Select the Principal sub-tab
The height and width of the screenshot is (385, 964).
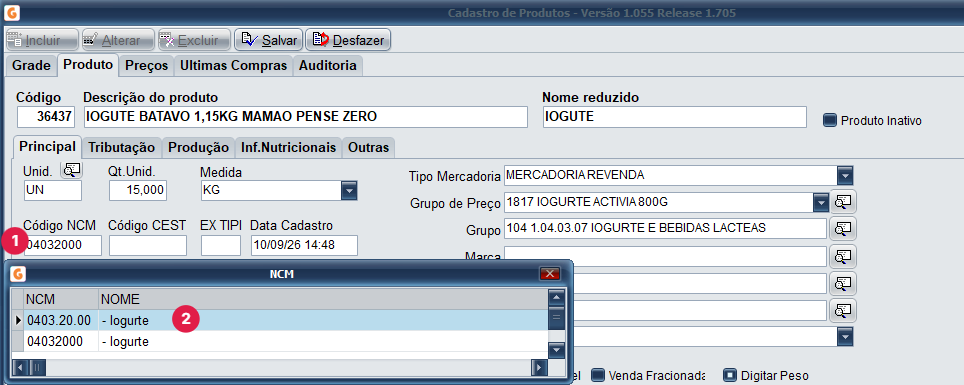point(47,147)
